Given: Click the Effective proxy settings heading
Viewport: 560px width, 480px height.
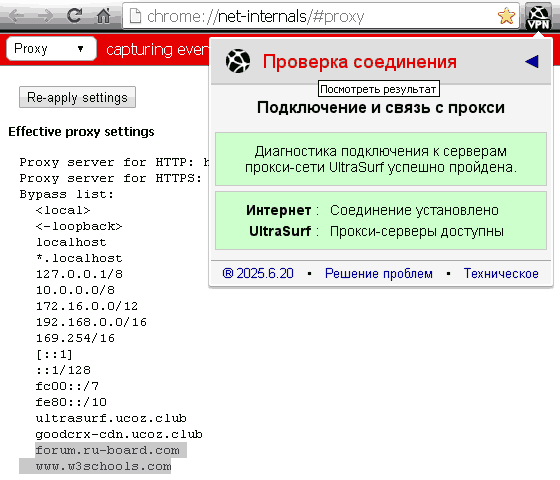Looking at the screenshot, I should [x=81, y=132].
